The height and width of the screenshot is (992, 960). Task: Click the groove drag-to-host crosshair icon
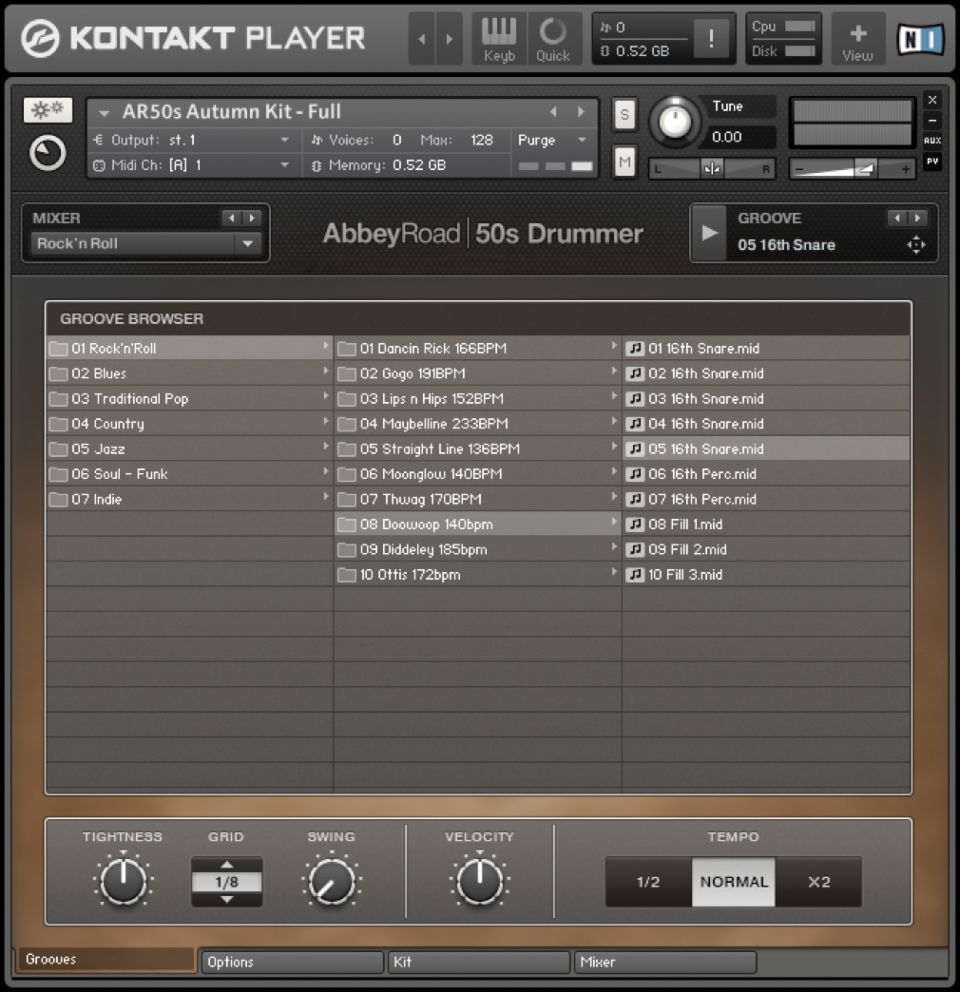tap(916, 245)
